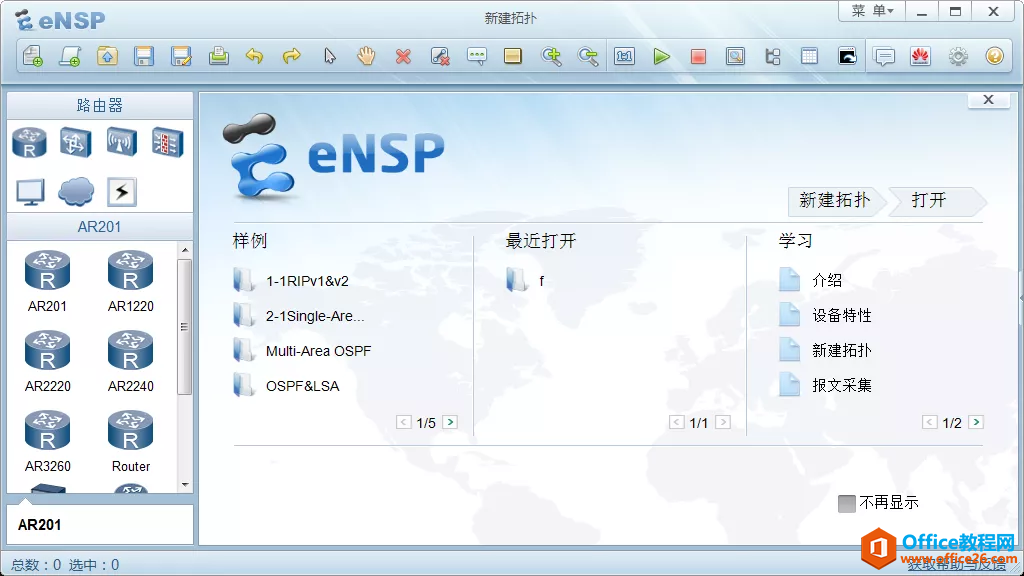1024x576 pixels.
Task: Open the grid table toolbar icon
Action: 809,56
